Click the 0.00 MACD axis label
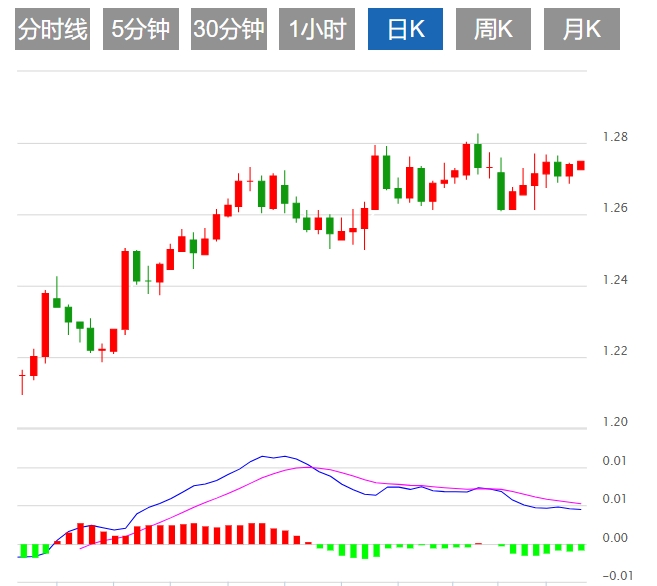The width and height of the screenshot is (657, 586). [616, 538]
